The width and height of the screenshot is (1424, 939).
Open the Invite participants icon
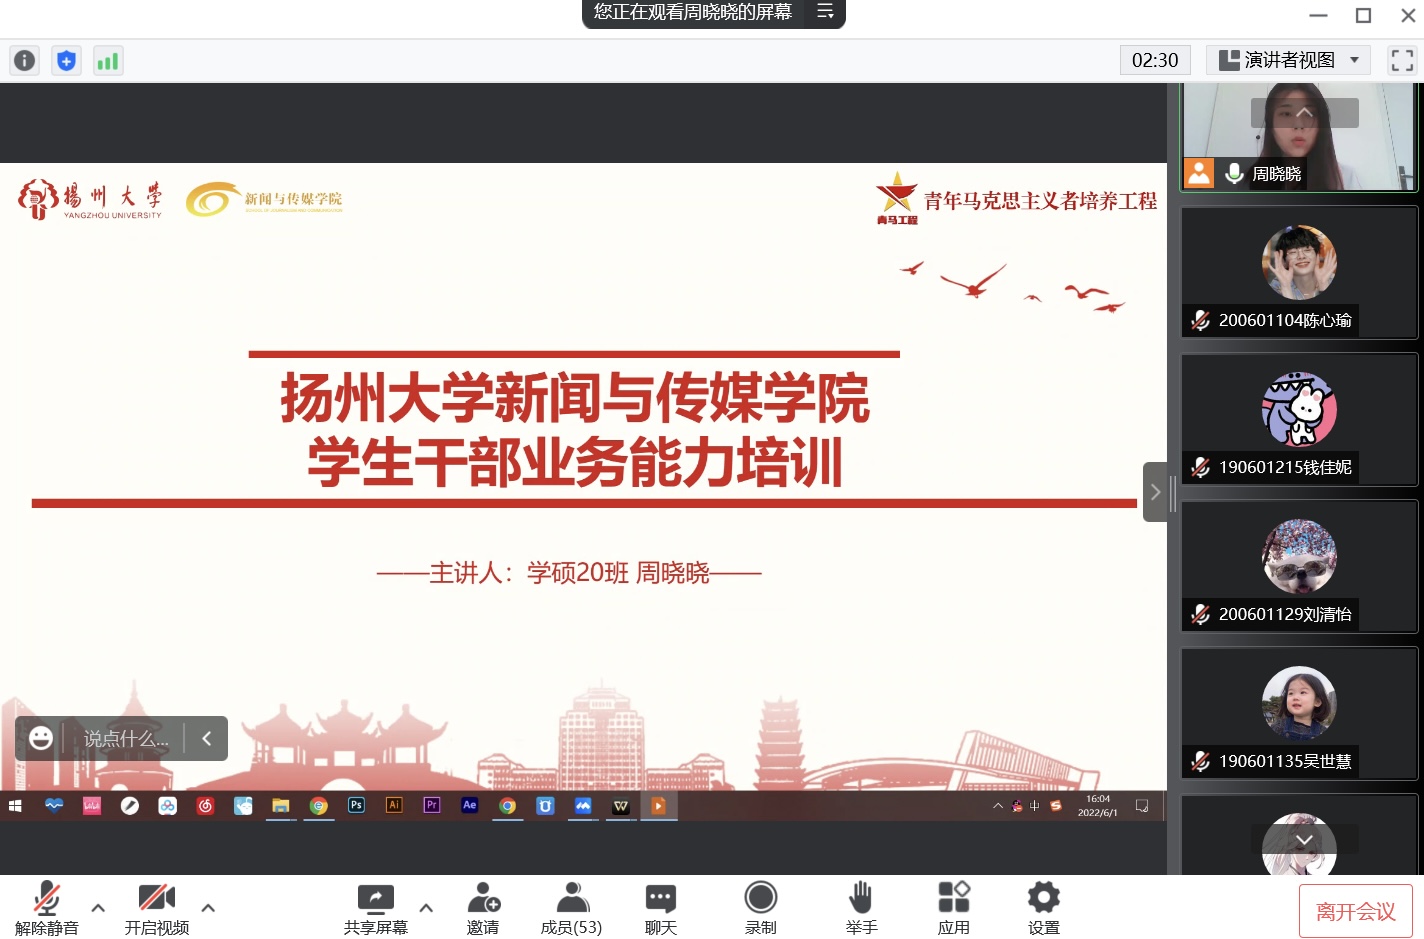click(x=483, y=908)
